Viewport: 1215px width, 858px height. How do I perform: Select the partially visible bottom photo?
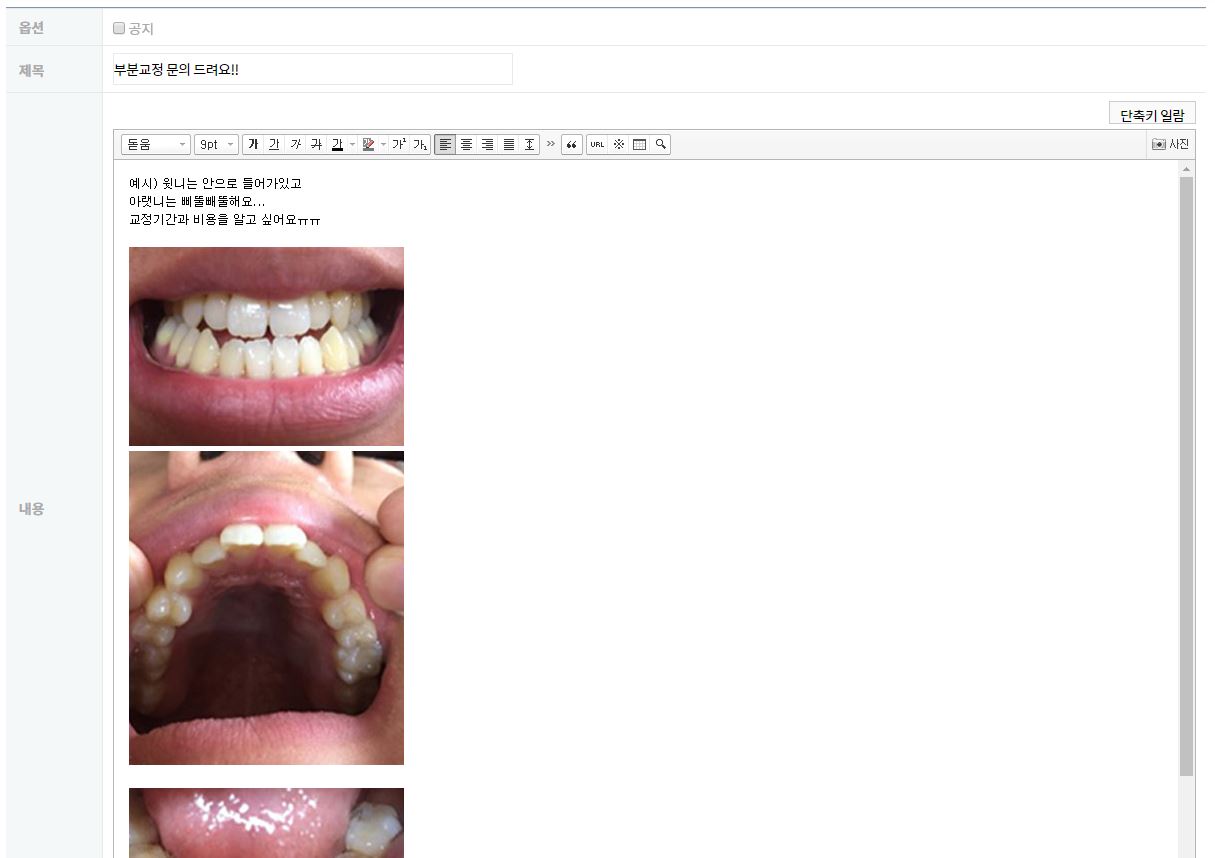(266, 823)
